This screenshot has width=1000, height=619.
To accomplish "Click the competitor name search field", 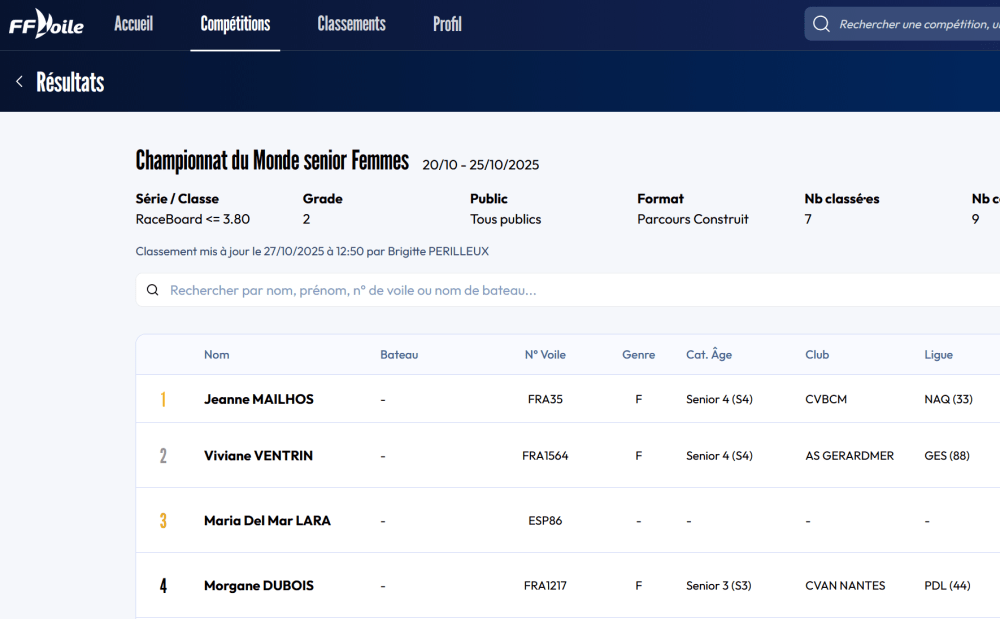I will 560,291.
